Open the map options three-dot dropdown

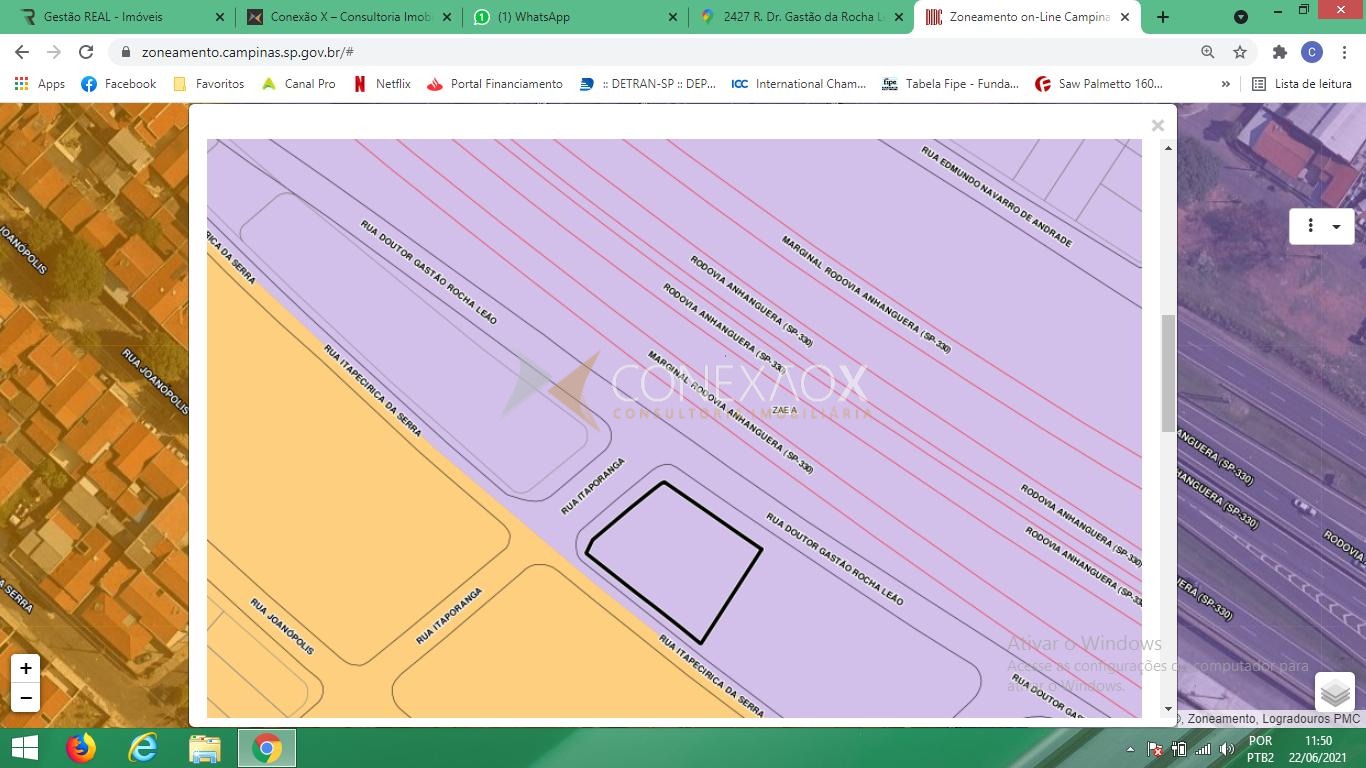[x=1322, y=226]
